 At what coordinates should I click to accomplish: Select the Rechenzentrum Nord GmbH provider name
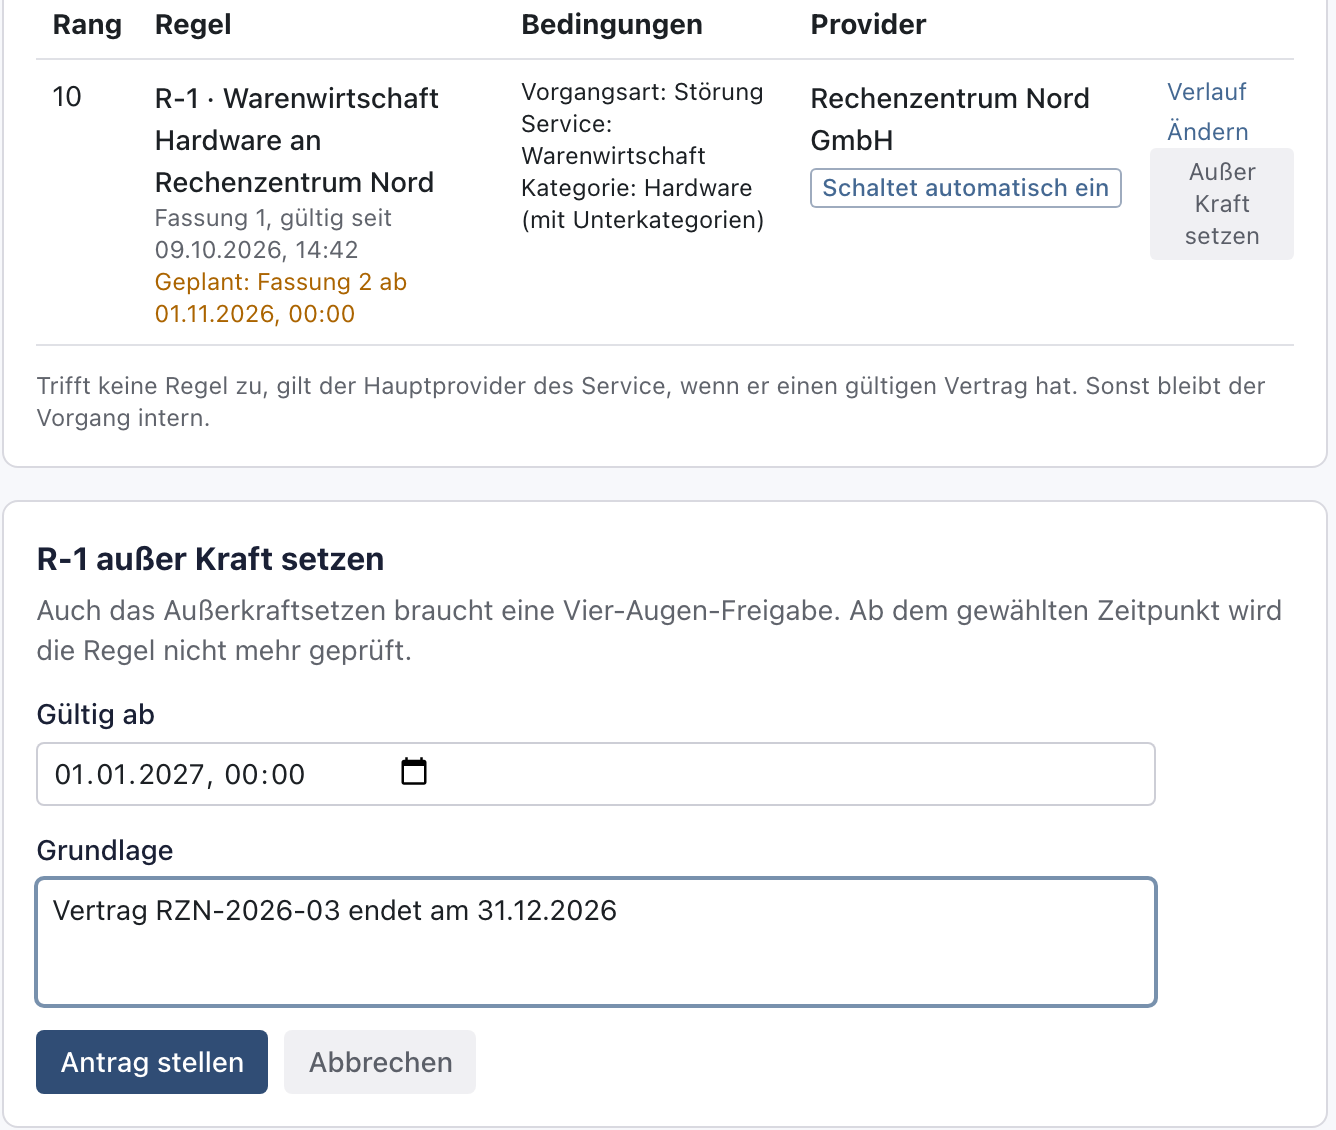pyautogui.click(x=950, y=119)
